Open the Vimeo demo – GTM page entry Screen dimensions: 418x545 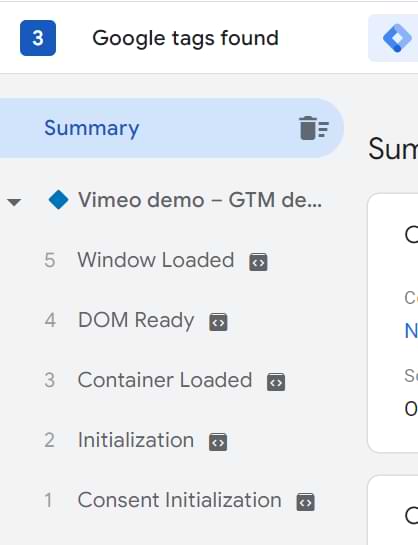200,200
